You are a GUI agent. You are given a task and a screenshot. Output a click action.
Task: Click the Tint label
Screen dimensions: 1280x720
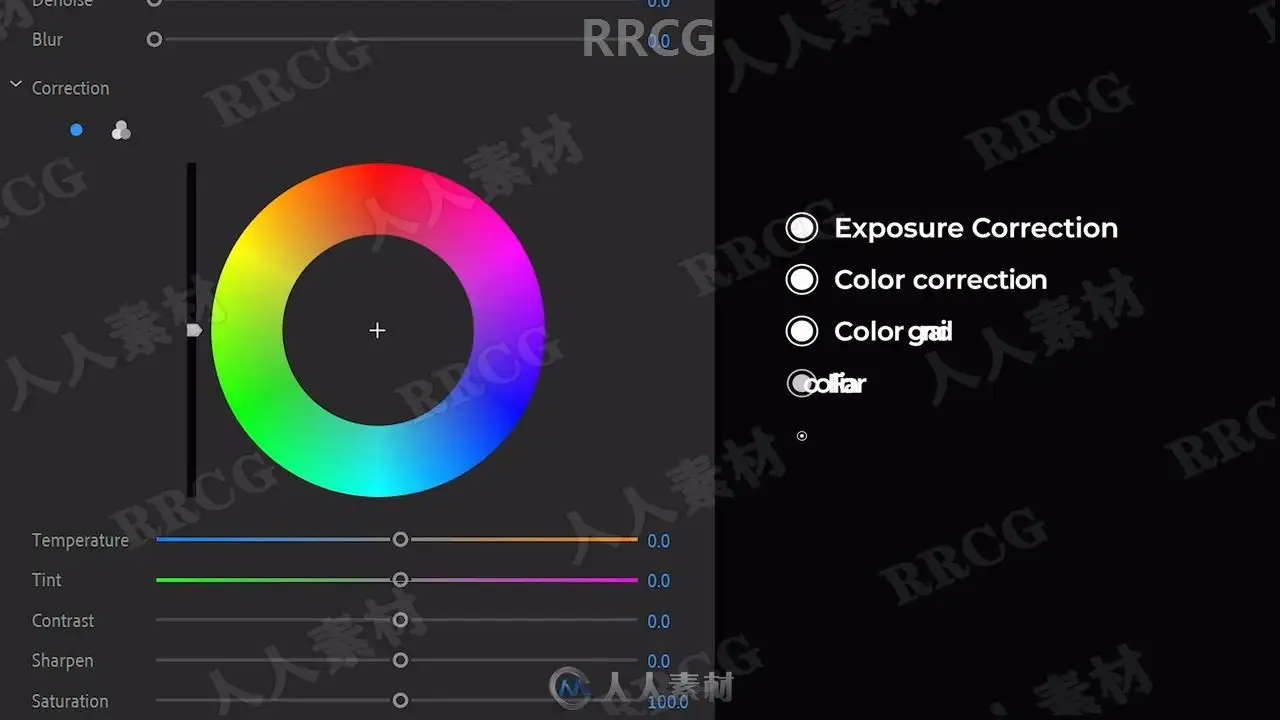pyautogui.click(x=46, y=580)
